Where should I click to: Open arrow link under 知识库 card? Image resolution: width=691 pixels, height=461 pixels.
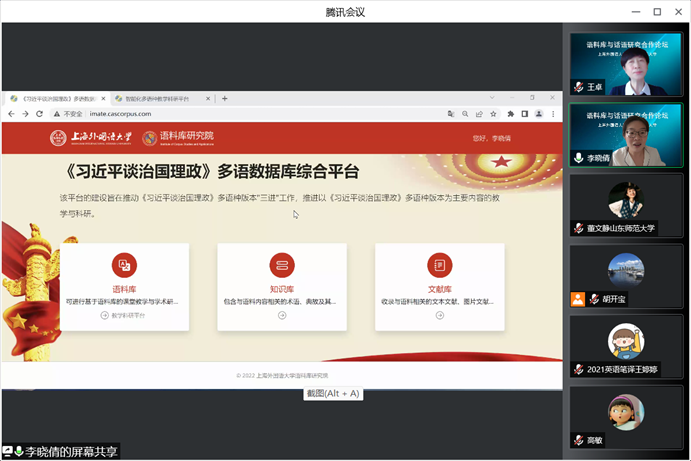tap(282, 315)
